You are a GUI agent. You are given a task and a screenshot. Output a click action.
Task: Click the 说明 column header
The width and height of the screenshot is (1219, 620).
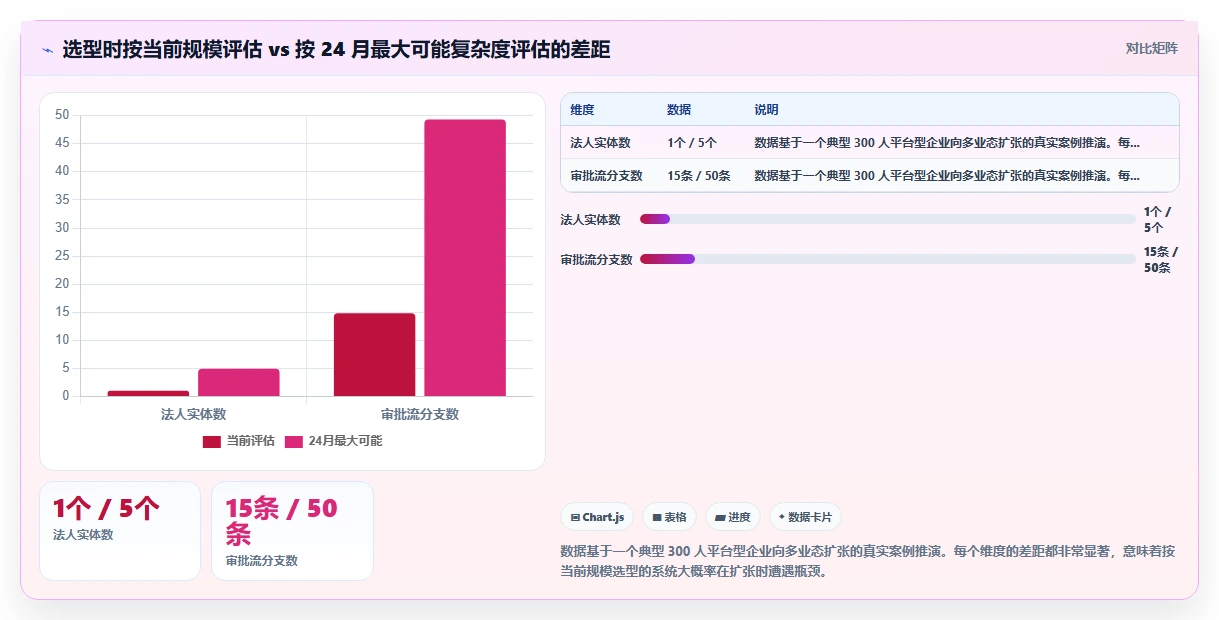(x=767, y=110)
